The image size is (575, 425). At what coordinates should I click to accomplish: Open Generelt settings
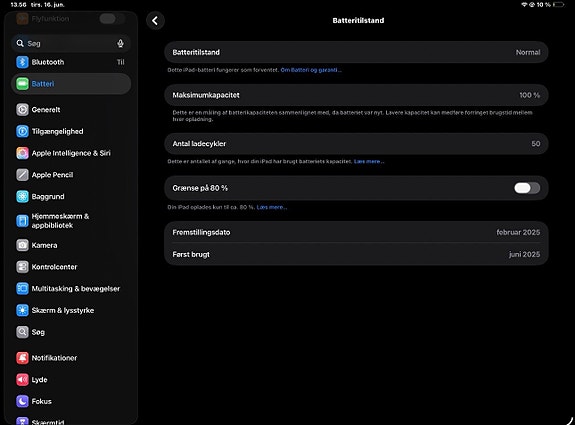coord(71,109)
